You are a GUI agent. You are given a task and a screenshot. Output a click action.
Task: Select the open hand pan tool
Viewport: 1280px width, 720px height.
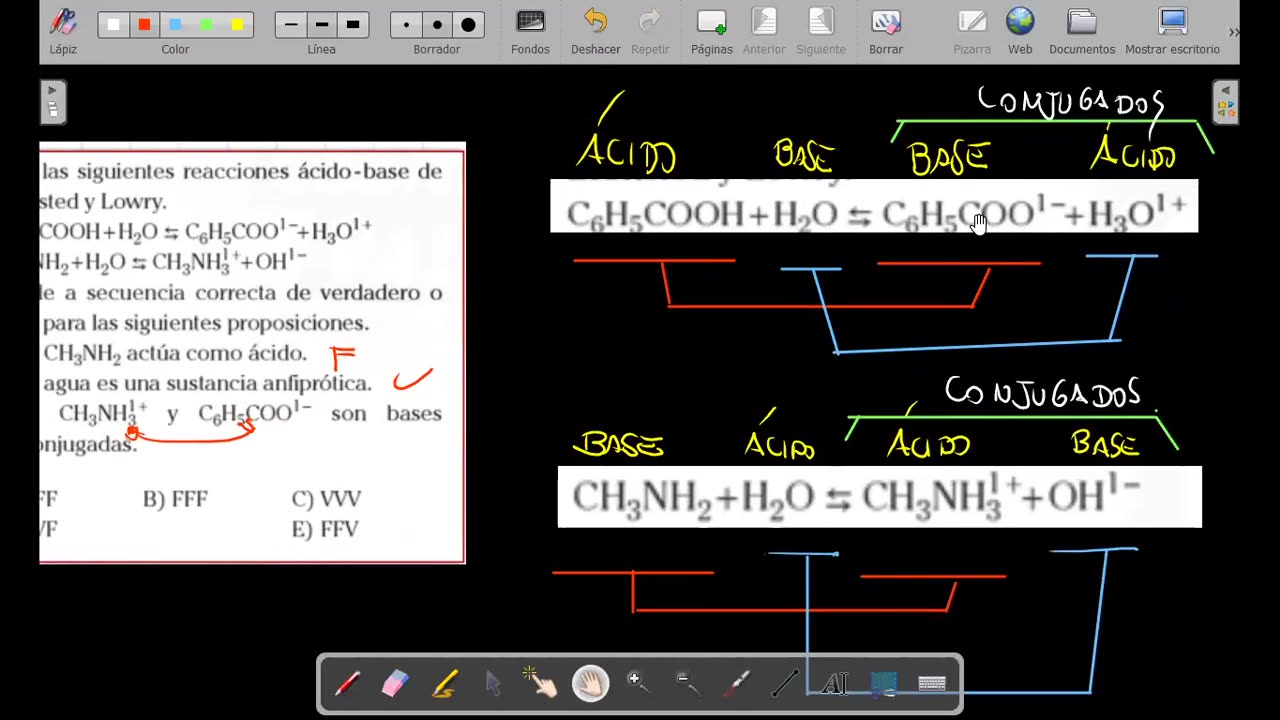point(590,684)
